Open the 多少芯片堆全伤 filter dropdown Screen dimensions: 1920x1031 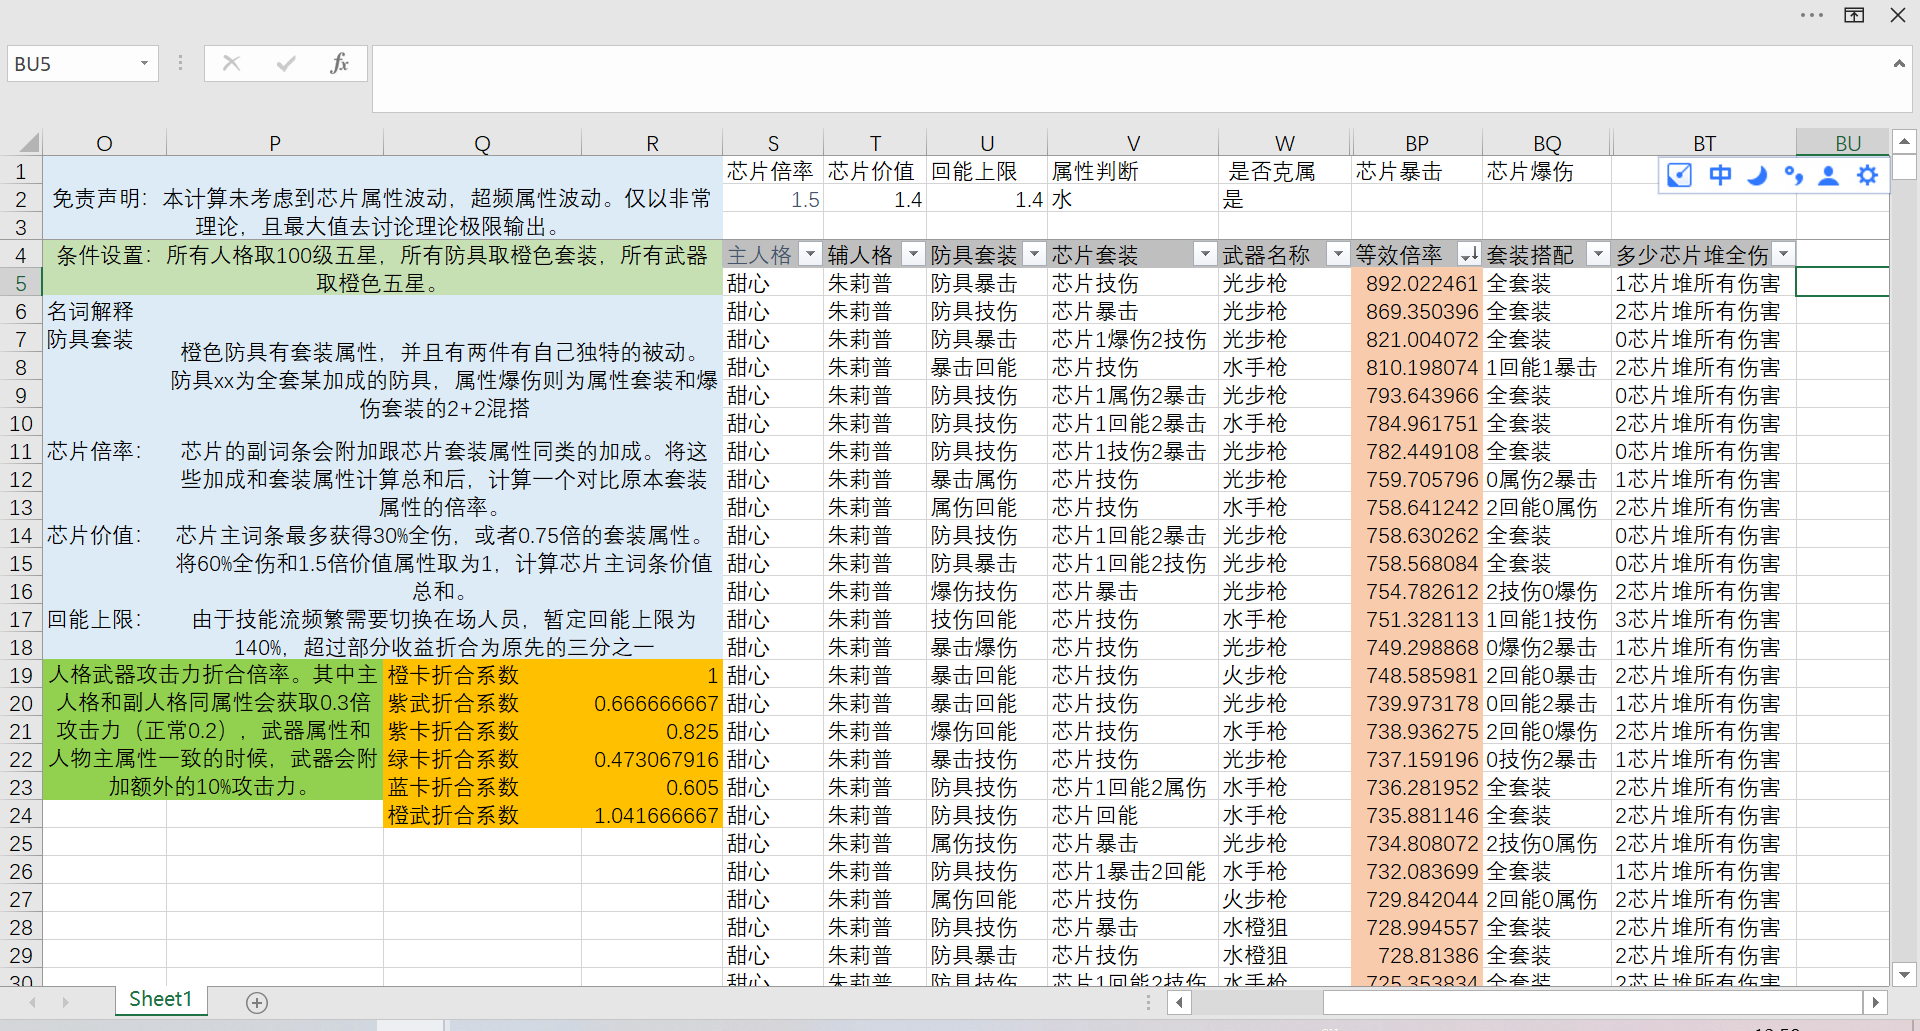pos(1783,255)
